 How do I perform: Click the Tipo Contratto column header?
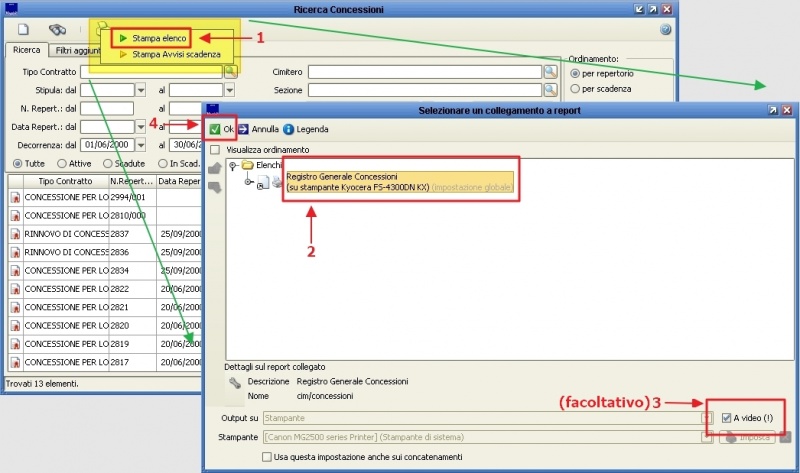tap(66, 181)
